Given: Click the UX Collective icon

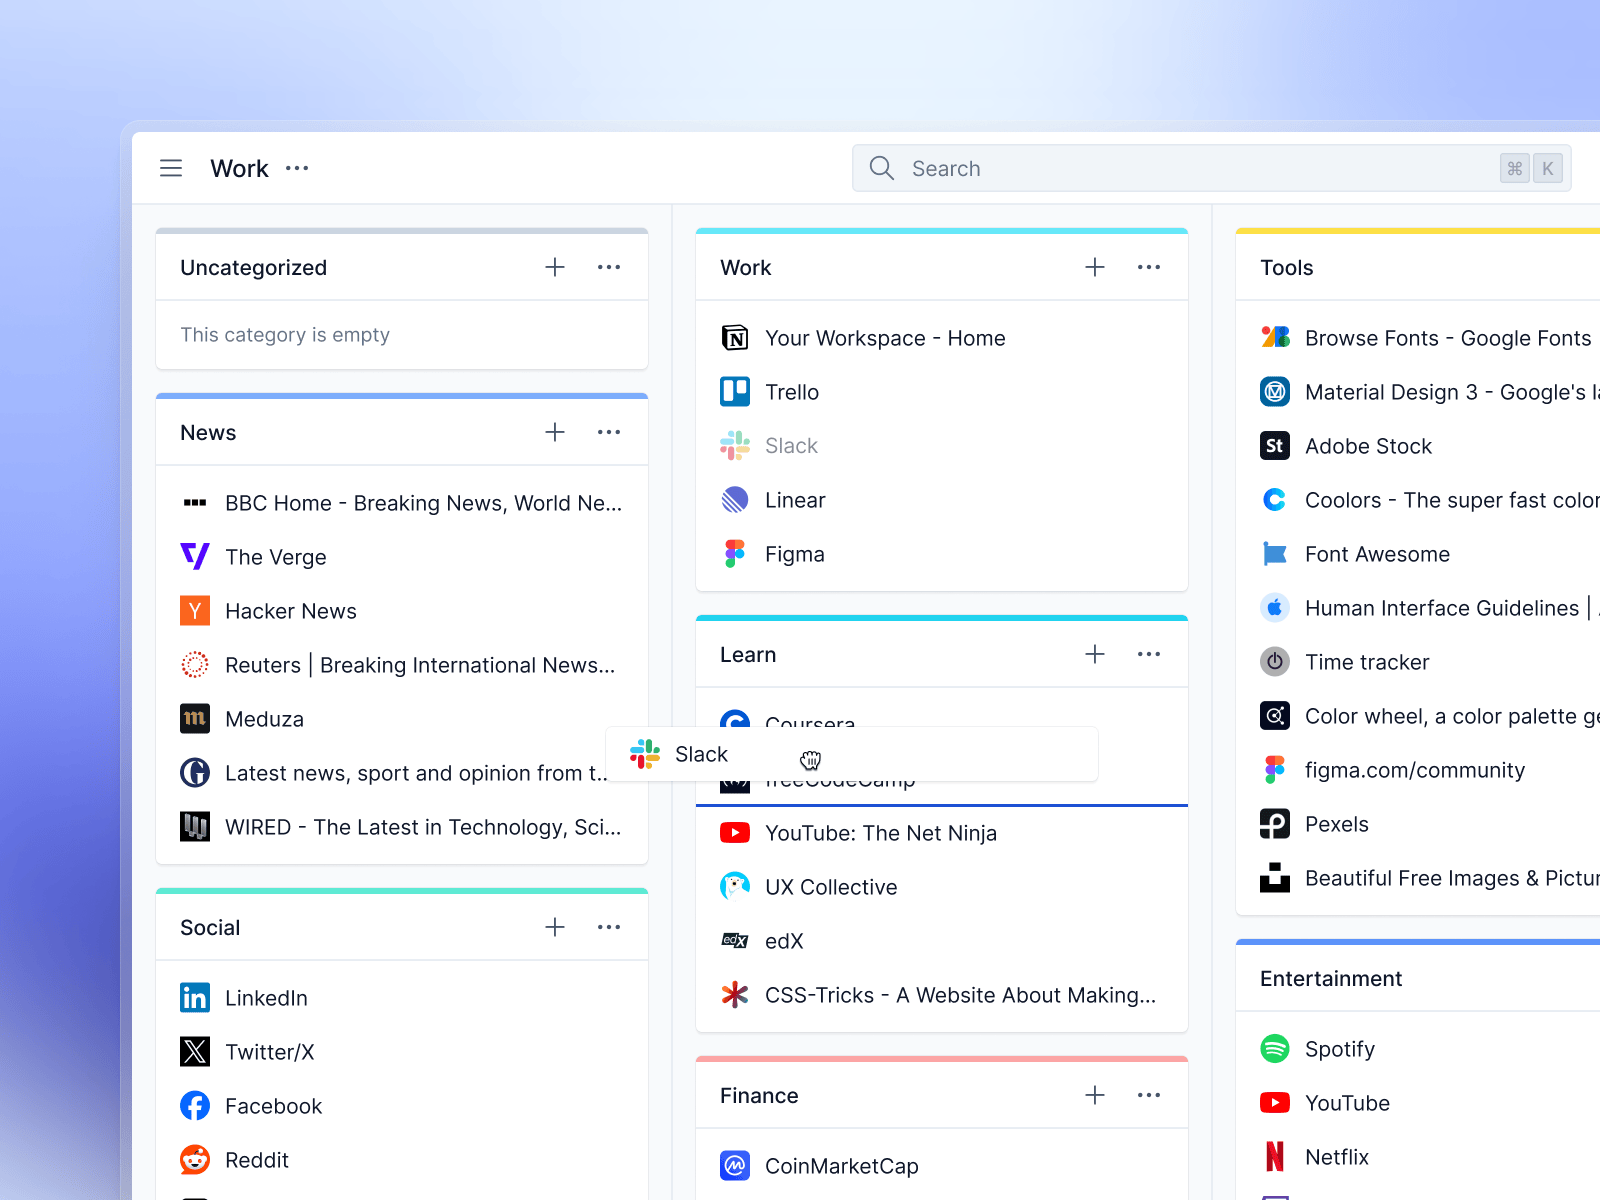Looking at the screenshot, I should point(735,887).
